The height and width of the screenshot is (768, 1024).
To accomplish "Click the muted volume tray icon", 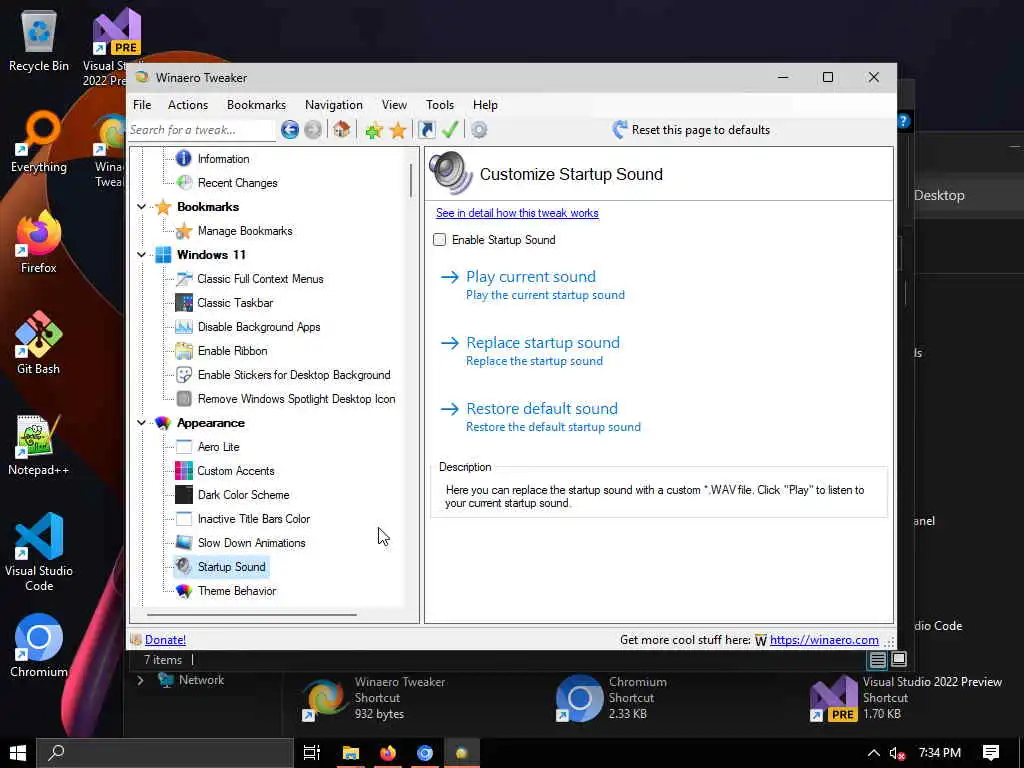I will click(897, 753).
